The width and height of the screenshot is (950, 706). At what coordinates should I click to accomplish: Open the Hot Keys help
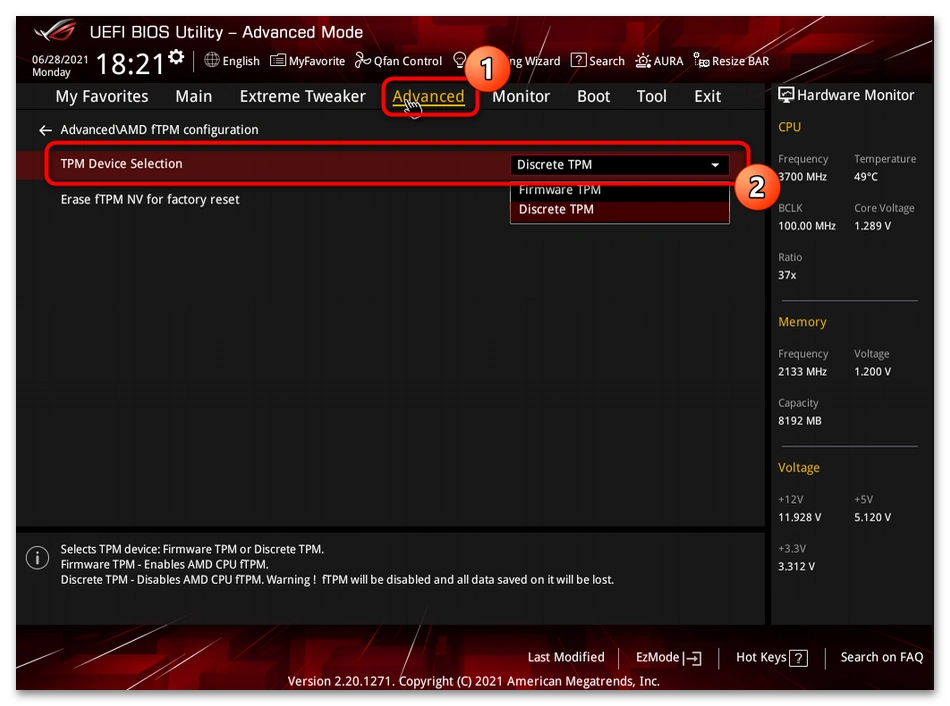click(x=771, y=657)
